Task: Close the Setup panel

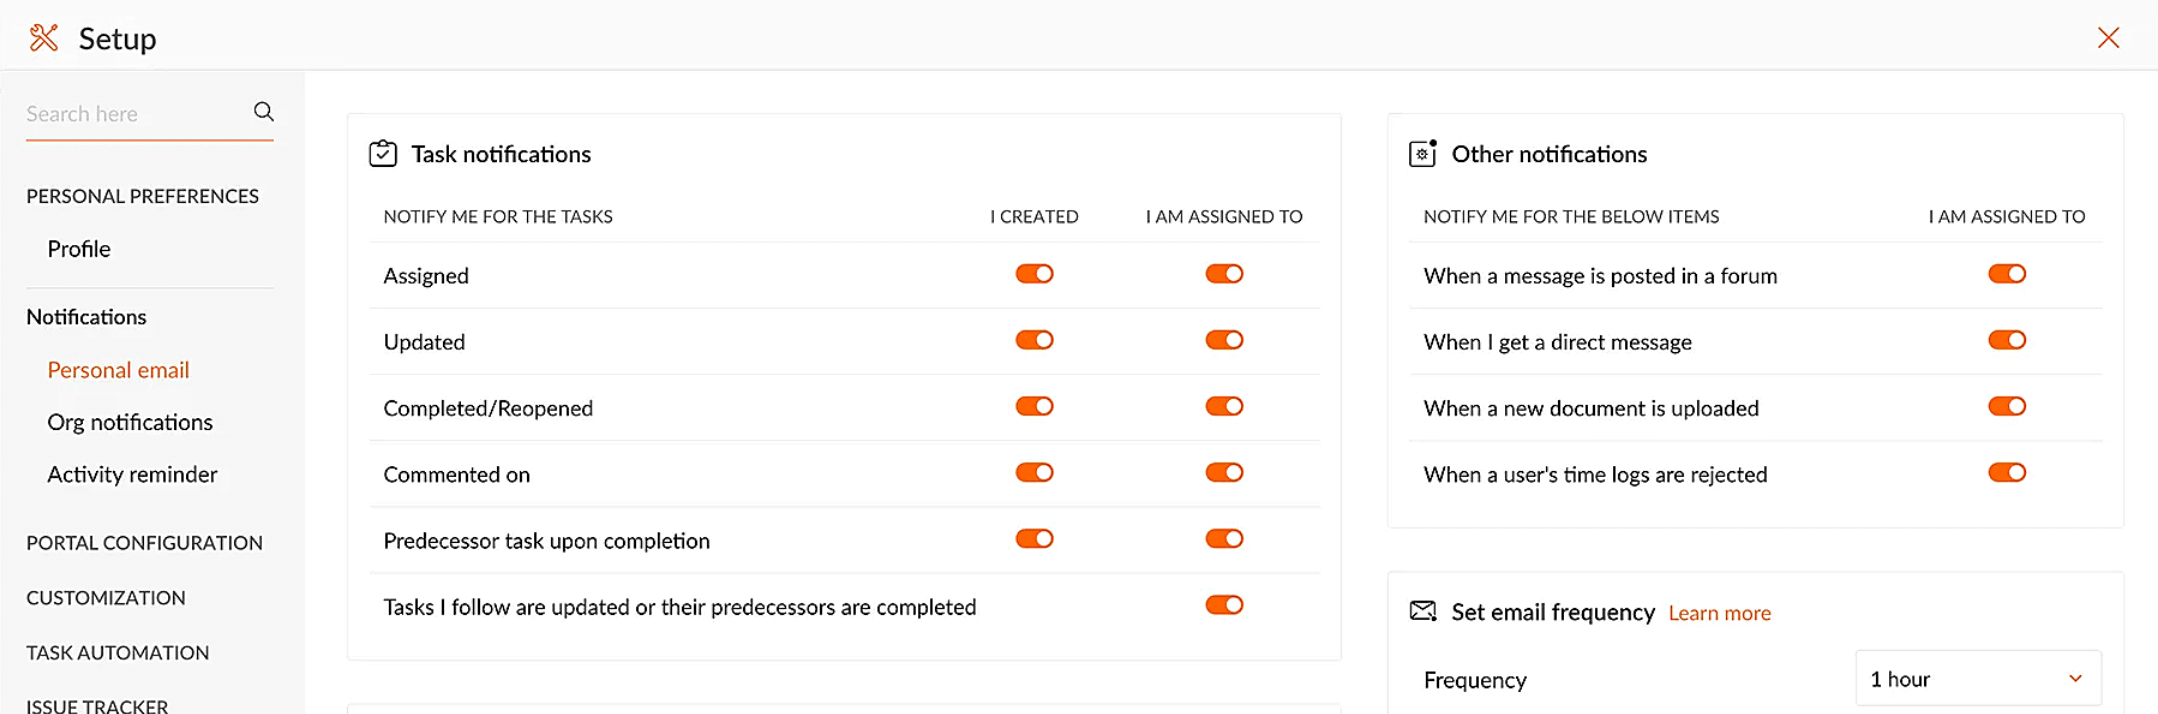Action: coord(2108,38)
